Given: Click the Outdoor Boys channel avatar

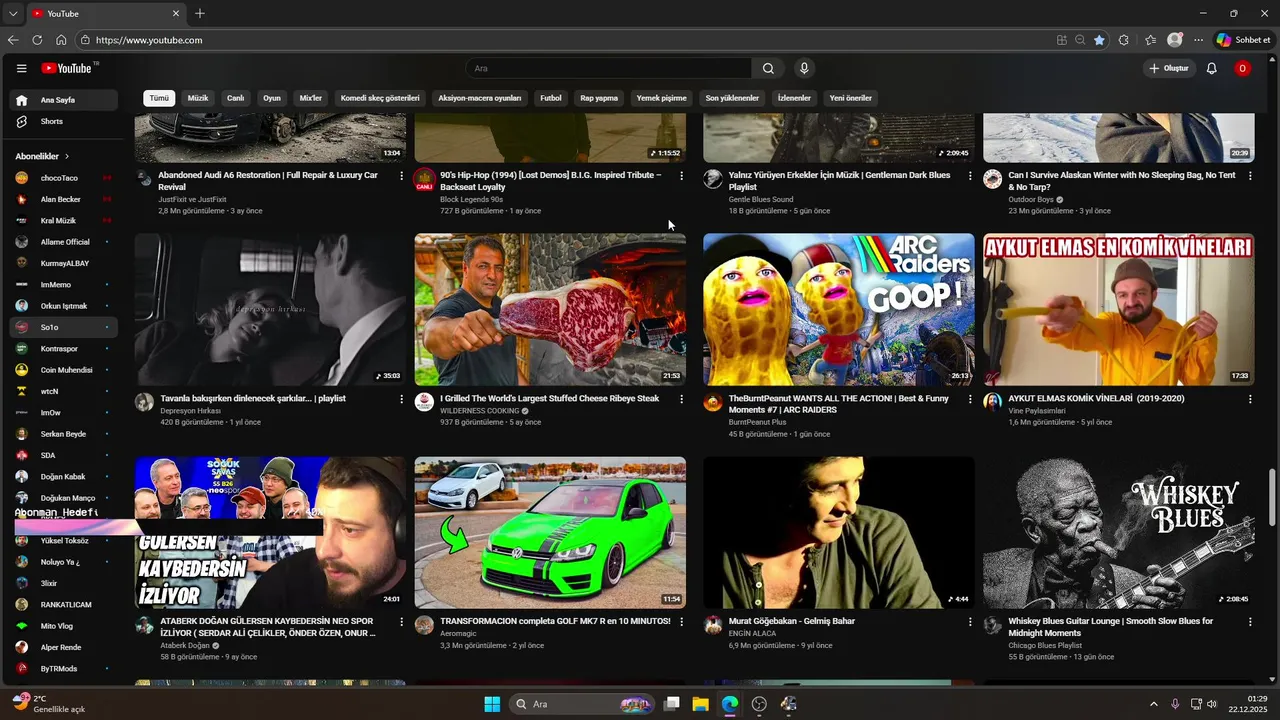Looking at the screenshot, I should click(992, 179).
